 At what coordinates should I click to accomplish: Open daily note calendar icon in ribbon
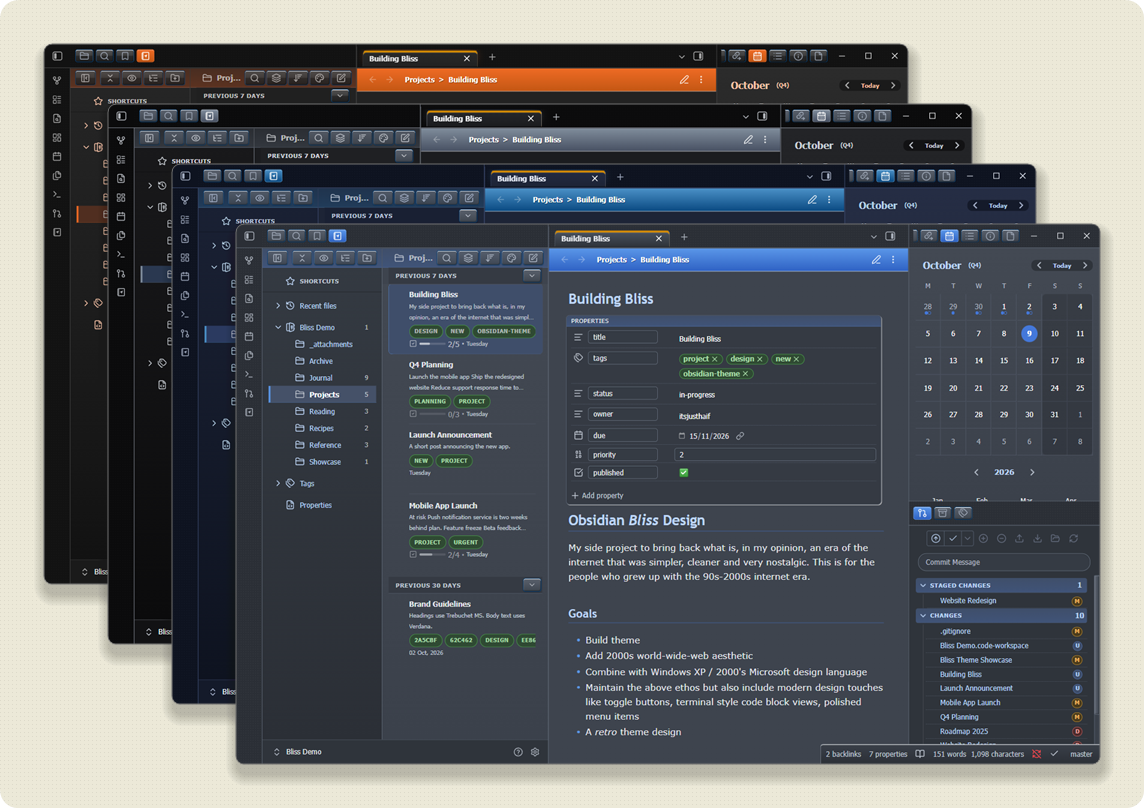[250, 336]
